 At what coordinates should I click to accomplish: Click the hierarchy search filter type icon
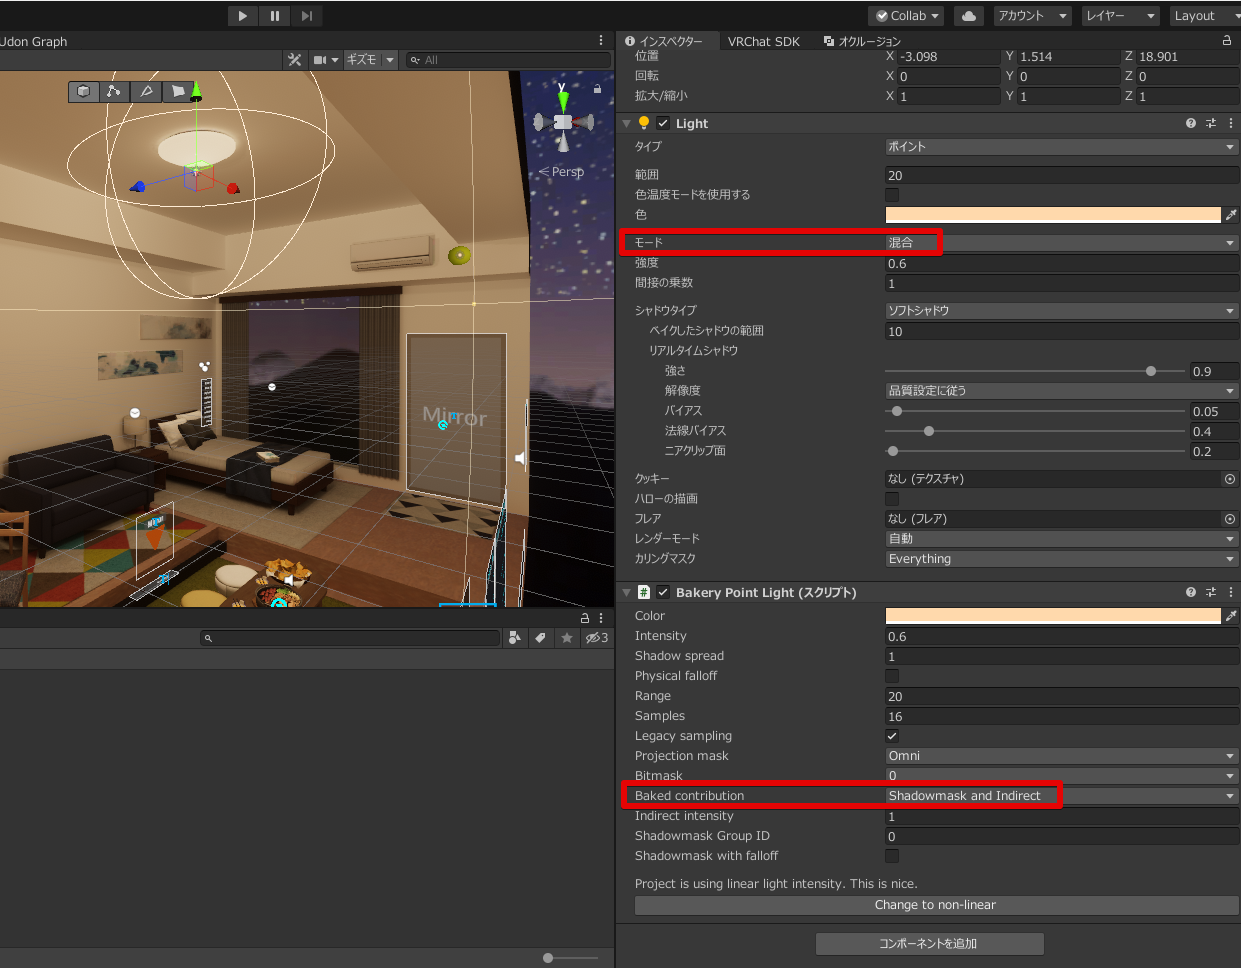pos(514,638)
